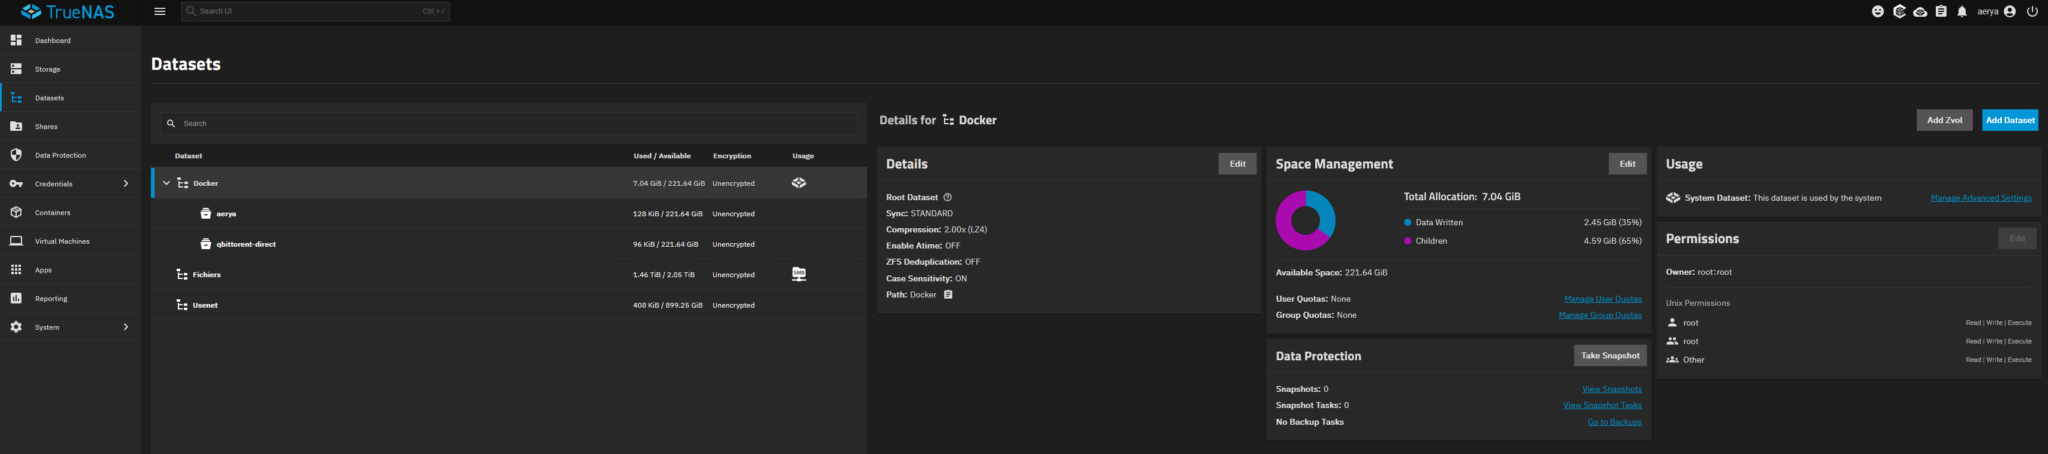Click '1.46 TiB / 2.05 TiB' value
This screenshot has height=454, width=2048.
[x=664, y=275]
